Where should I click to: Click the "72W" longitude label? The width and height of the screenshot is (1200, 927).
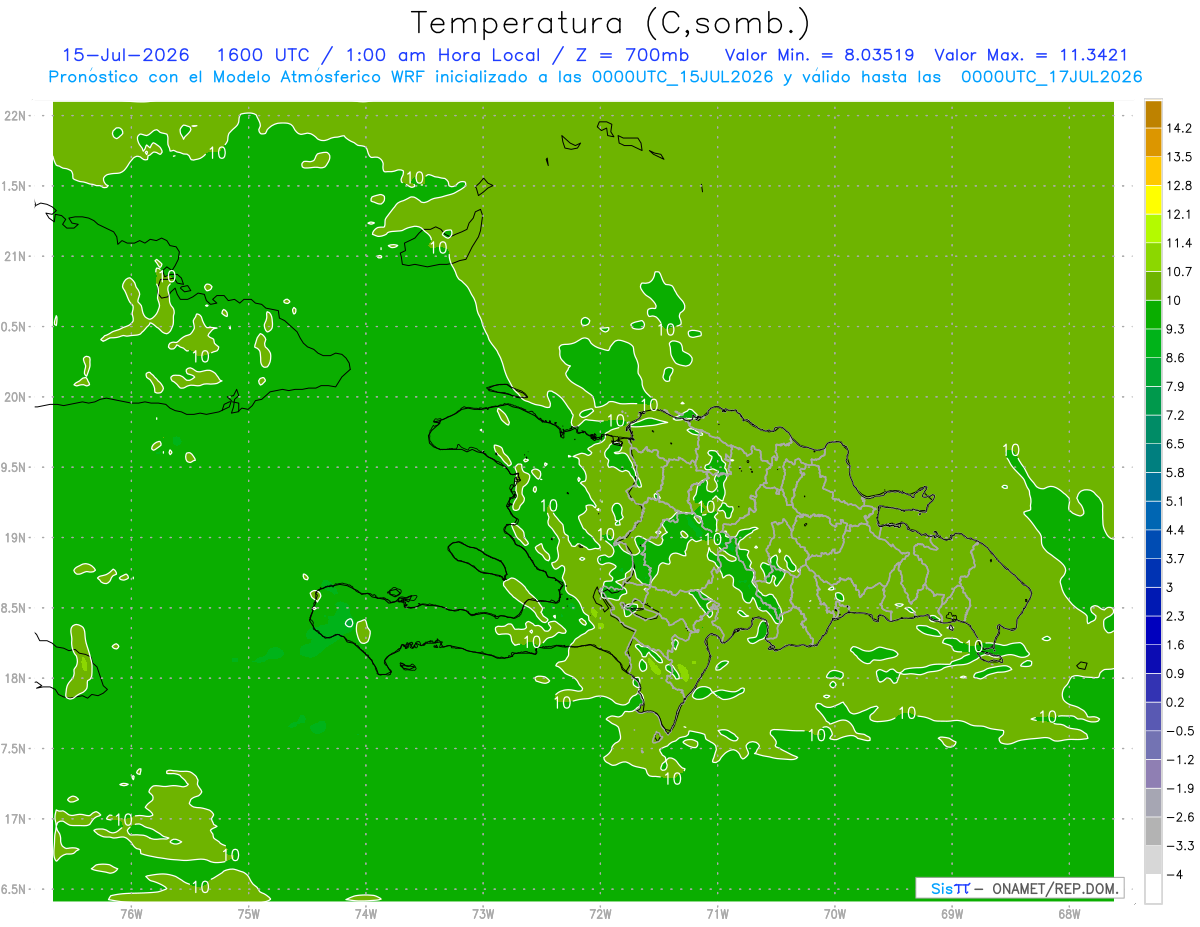coord(600,913)
